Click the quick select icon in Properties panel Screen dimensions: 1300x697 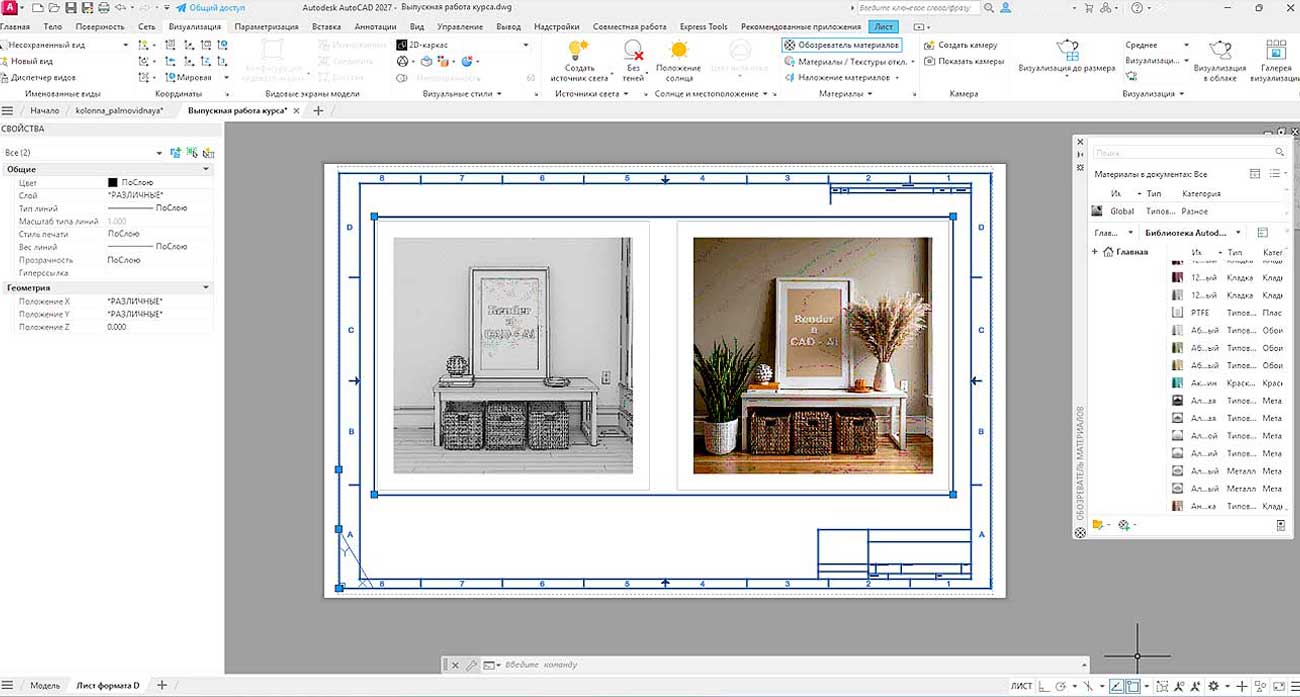click(208, 153)
